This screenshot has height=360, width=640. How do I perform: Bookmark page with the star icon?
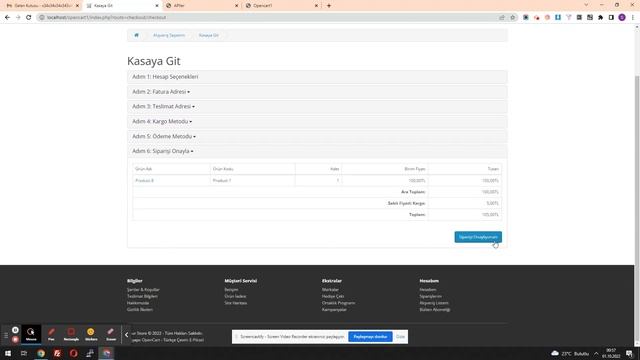(513, 17)
